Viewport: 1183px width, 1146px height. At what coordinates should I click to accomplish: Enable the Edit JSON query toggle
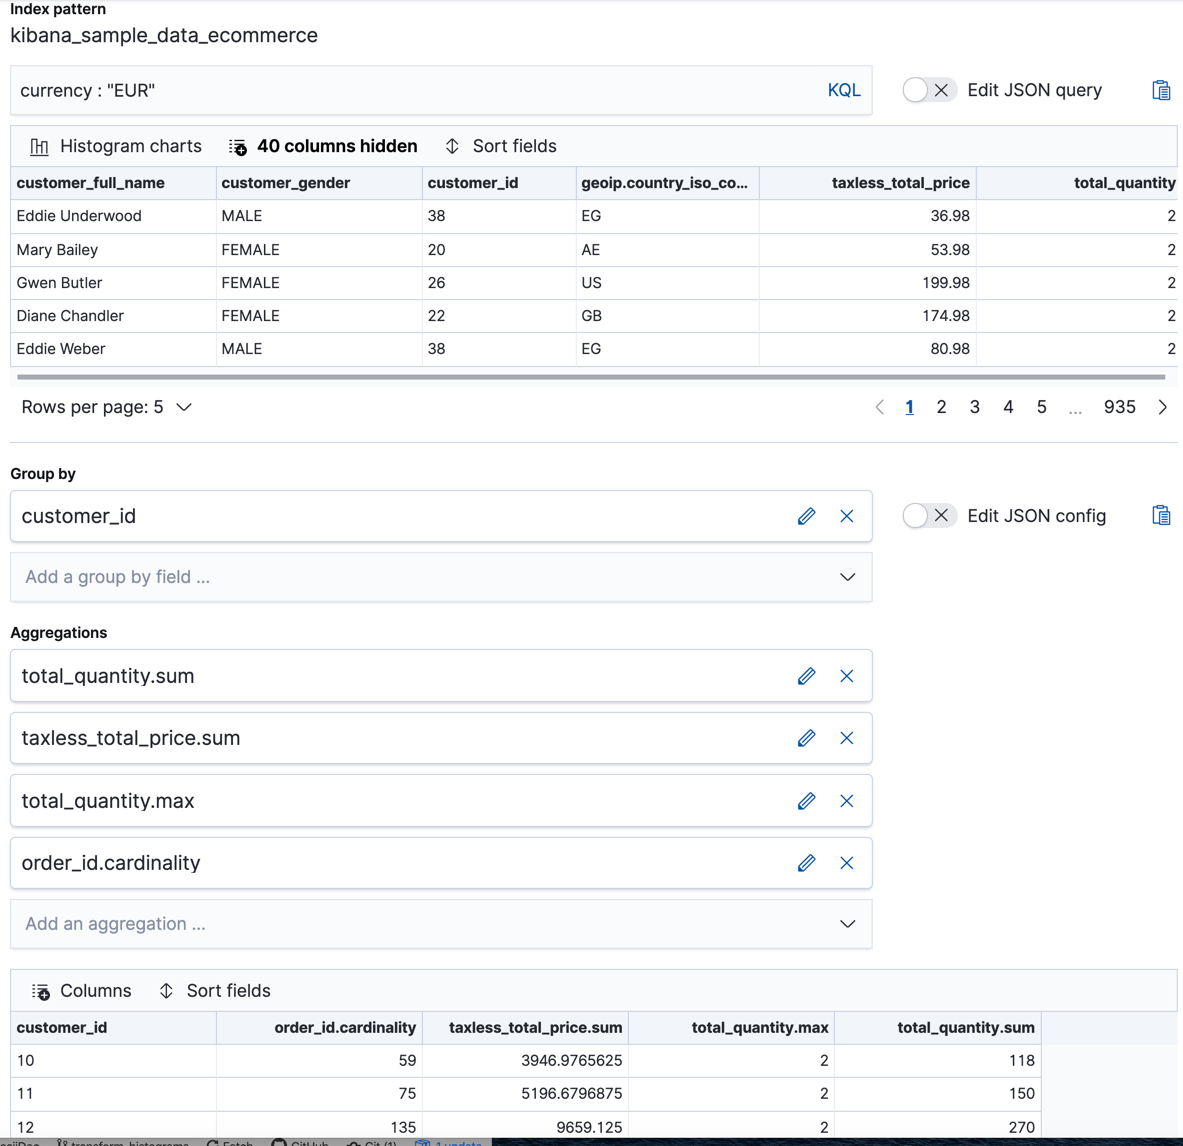click(929, 89)
